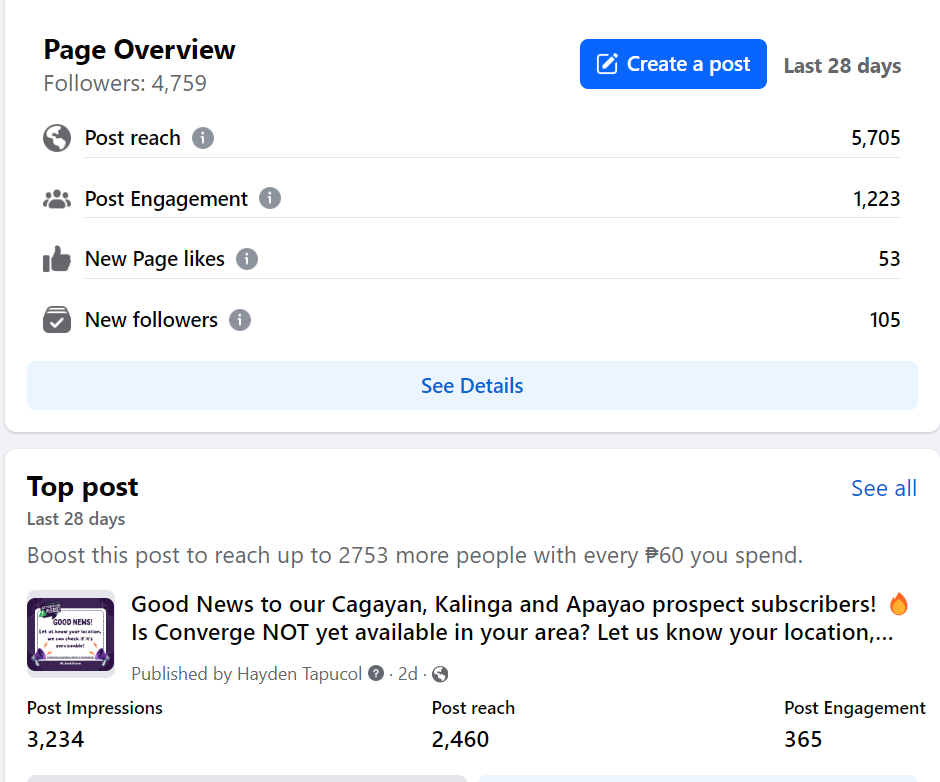Screen dimensions: 940x782
Task: Click the Post Impressions figure 3,234
Action: (x=56, y=739)
